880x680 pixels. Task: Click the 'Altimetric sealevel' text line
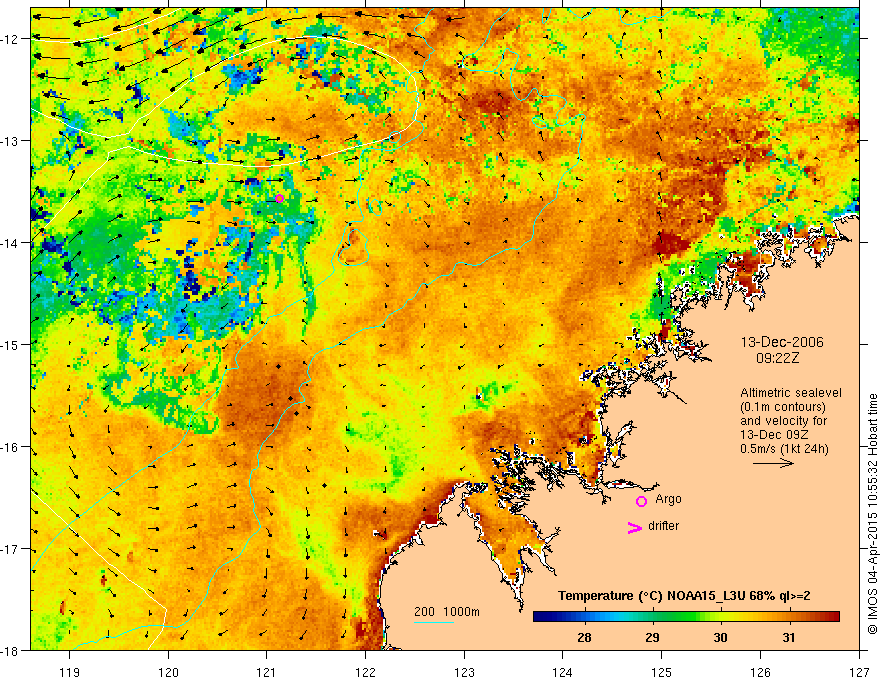[791, 393]
